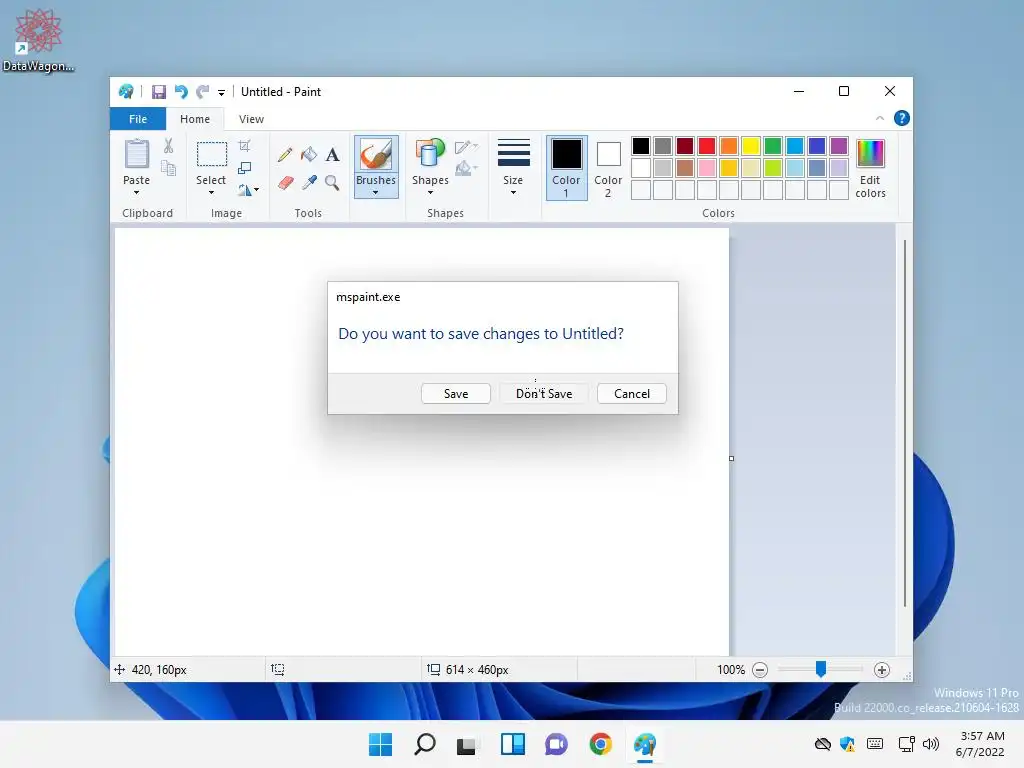
Task: Click the Copy icon below Cut
Action: tap(168, 168)
